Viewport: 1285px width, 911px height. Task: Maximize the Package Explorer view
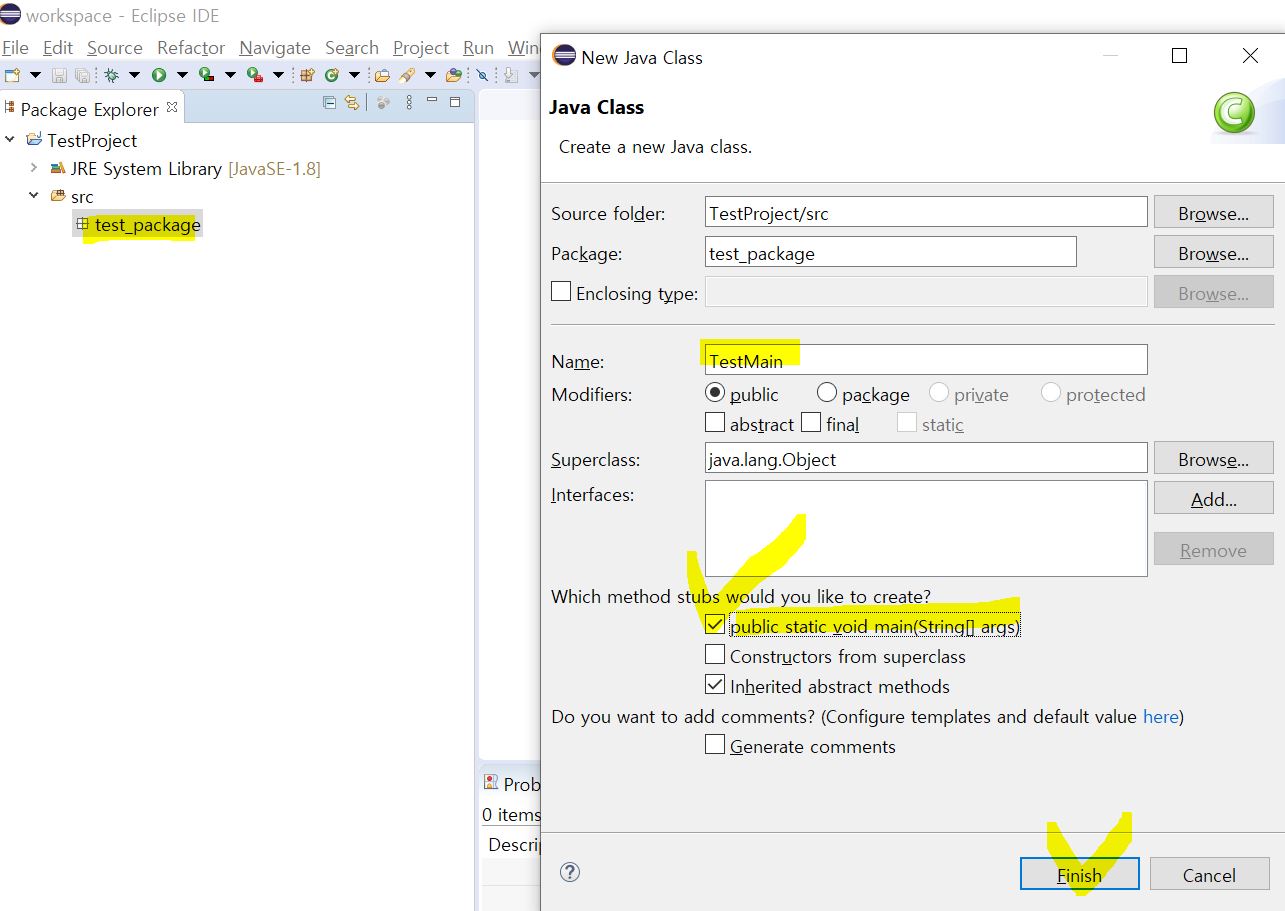click(x=455, y=102)
